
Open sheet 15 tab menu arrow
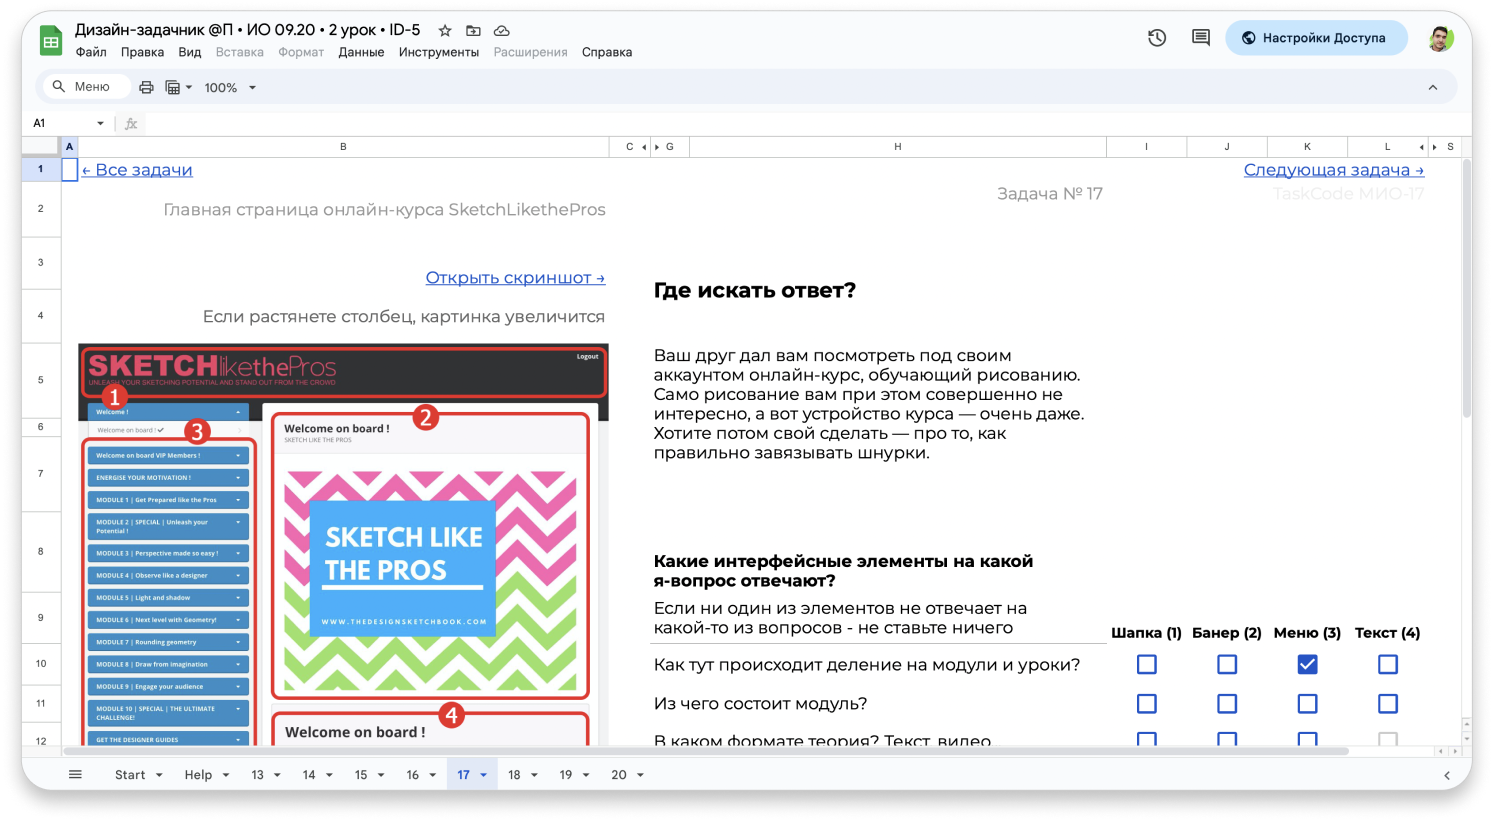[x=381, y=775]
